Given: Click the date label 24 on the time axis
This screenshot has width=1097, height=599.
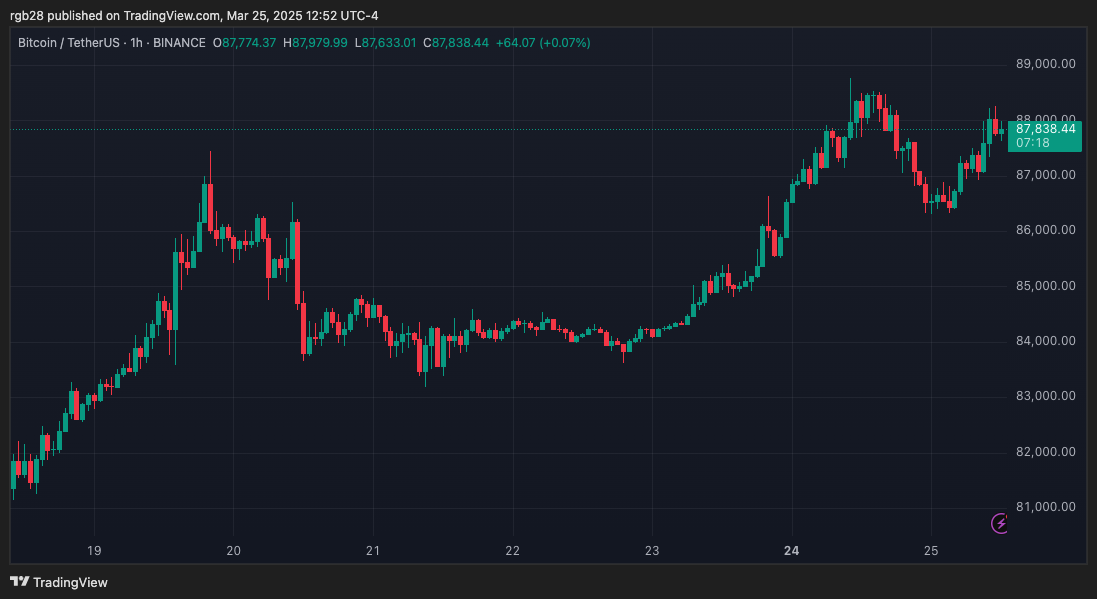Looking at the screenshot, I should [x=791, y=550].
